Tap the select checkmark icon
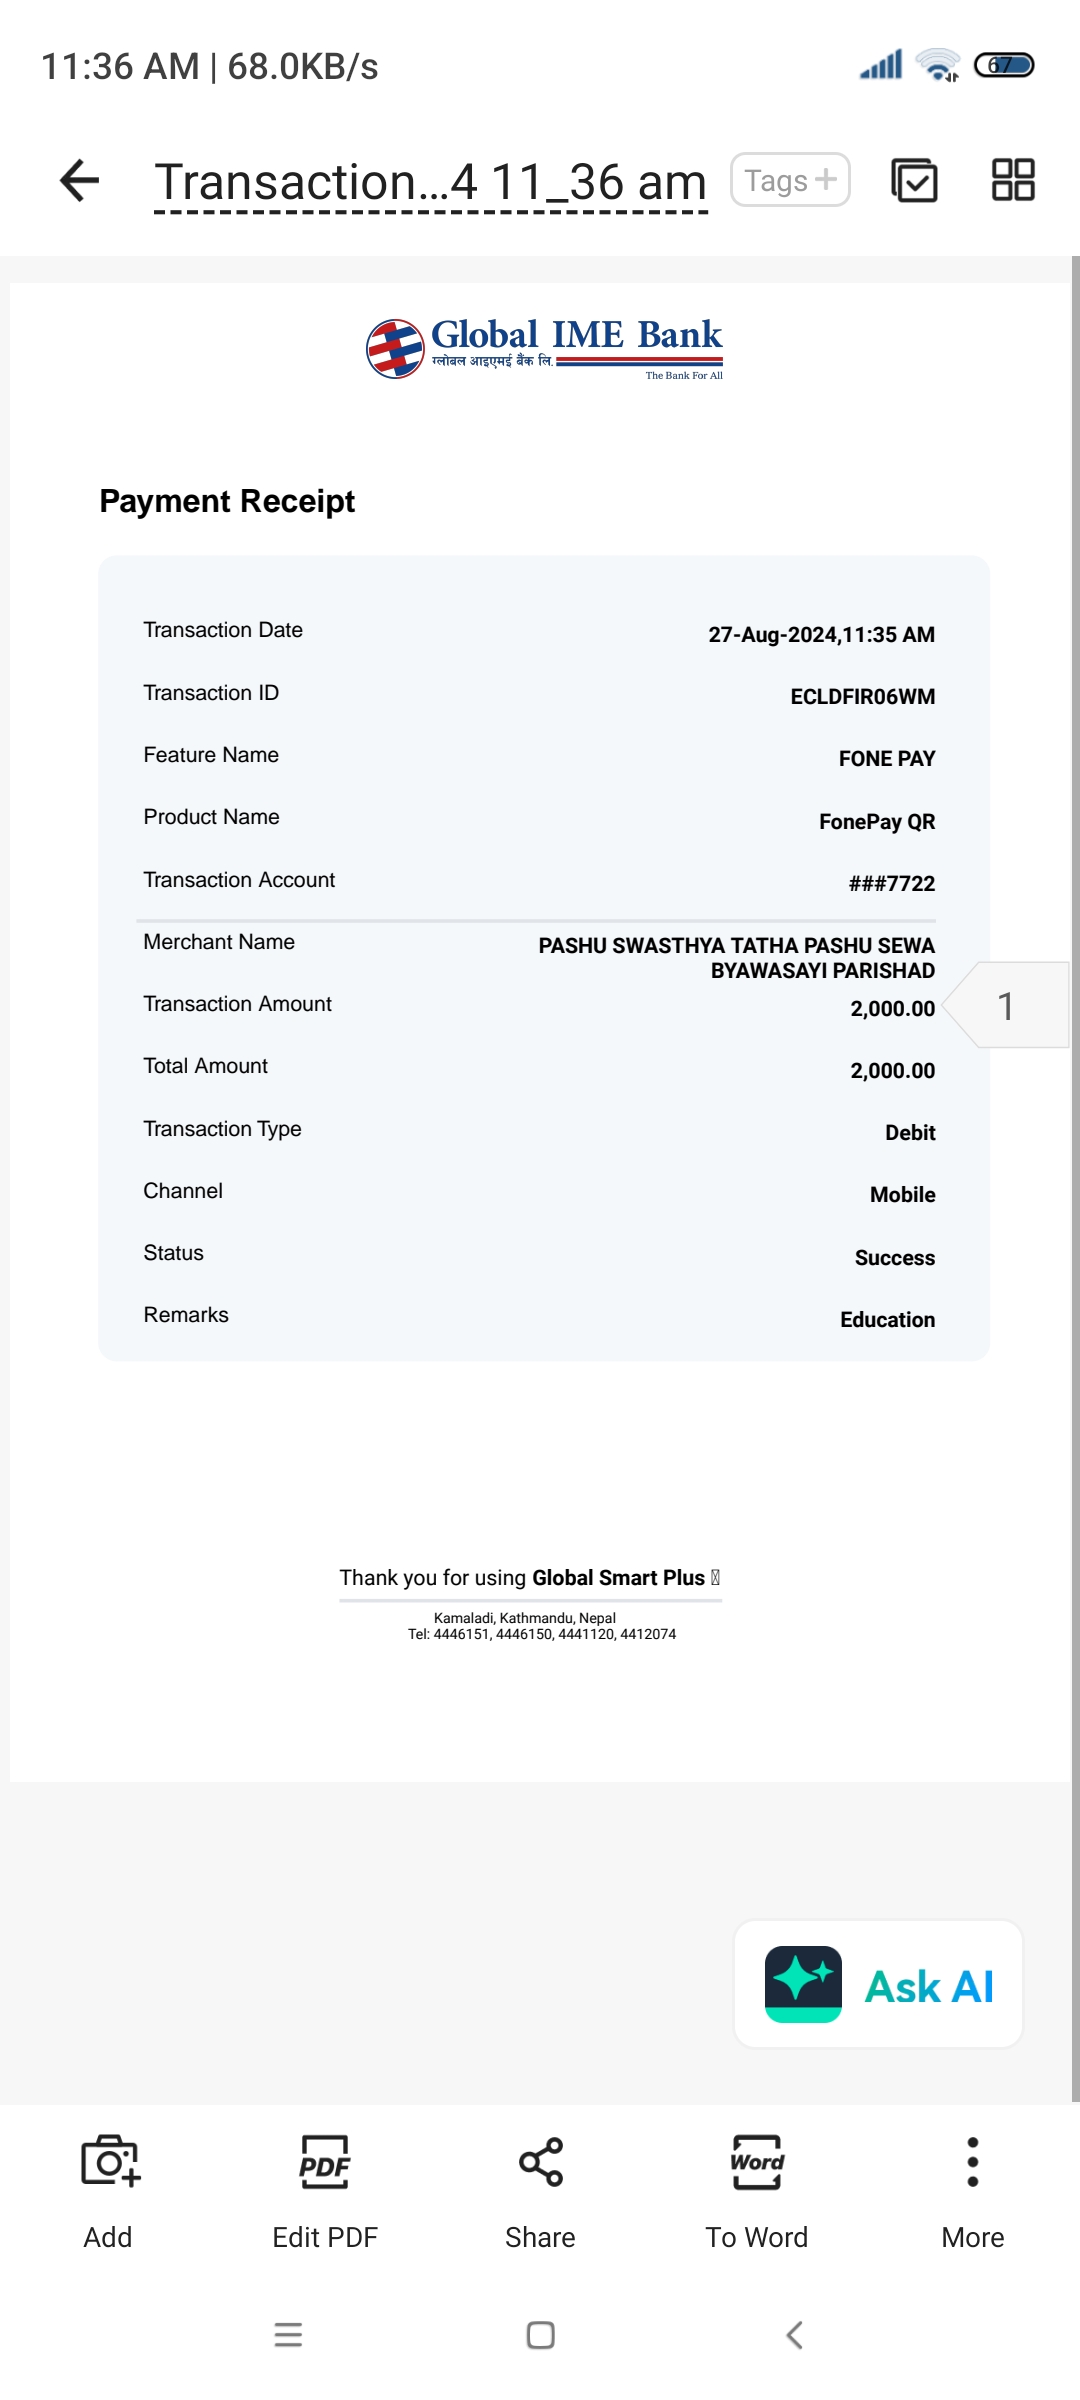This screenshot has height=2400, width=1080. tap(914, 181)
